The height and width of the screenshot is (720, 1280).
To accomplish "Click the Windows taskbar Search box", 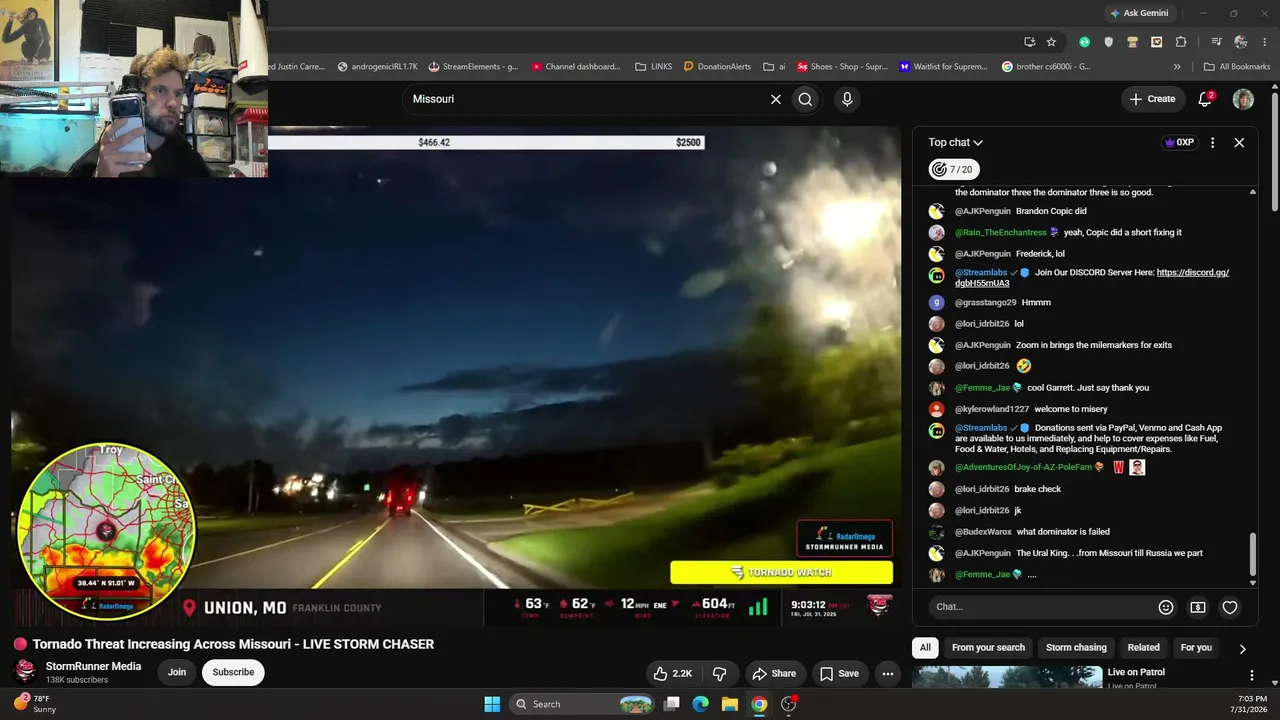I will point(582,704).
